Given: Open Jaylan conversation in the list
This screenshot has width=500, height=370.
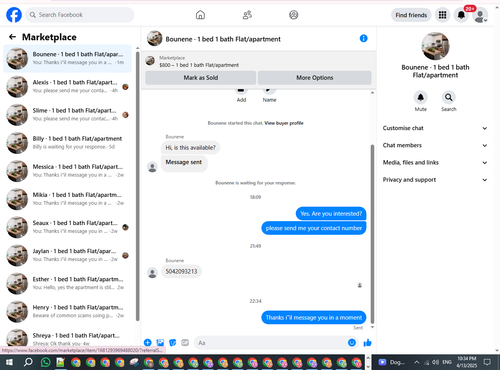Looking at the screenshot, I should pos(67,255).
